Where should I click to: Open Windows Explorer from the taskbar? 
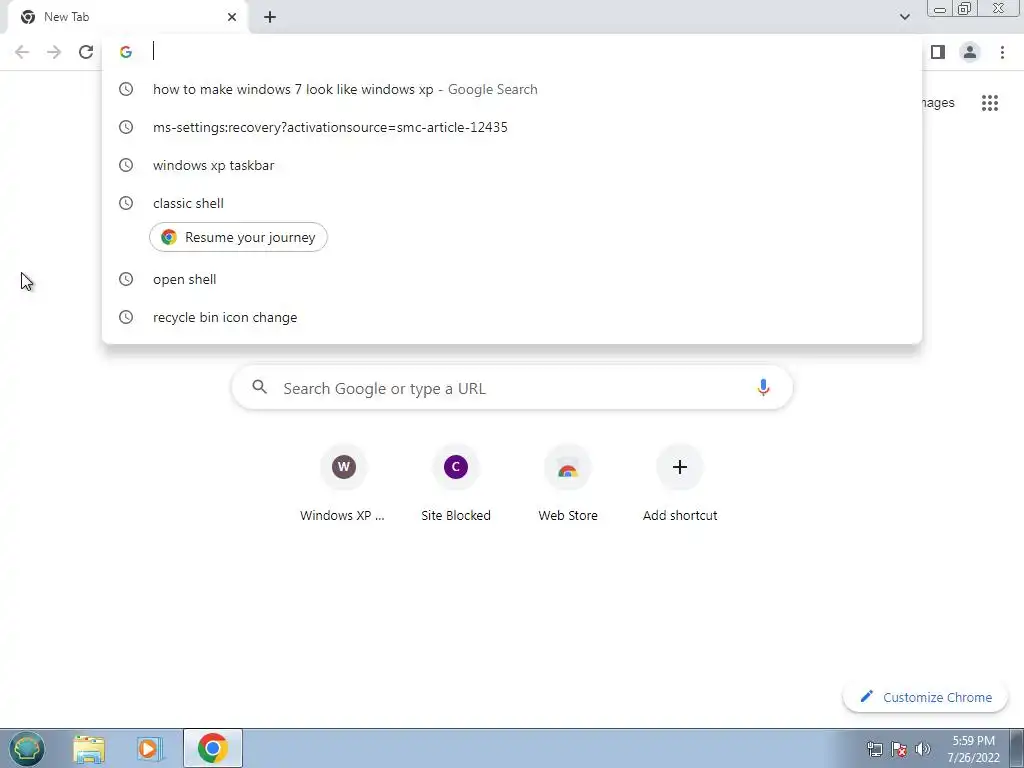[89, 748]
